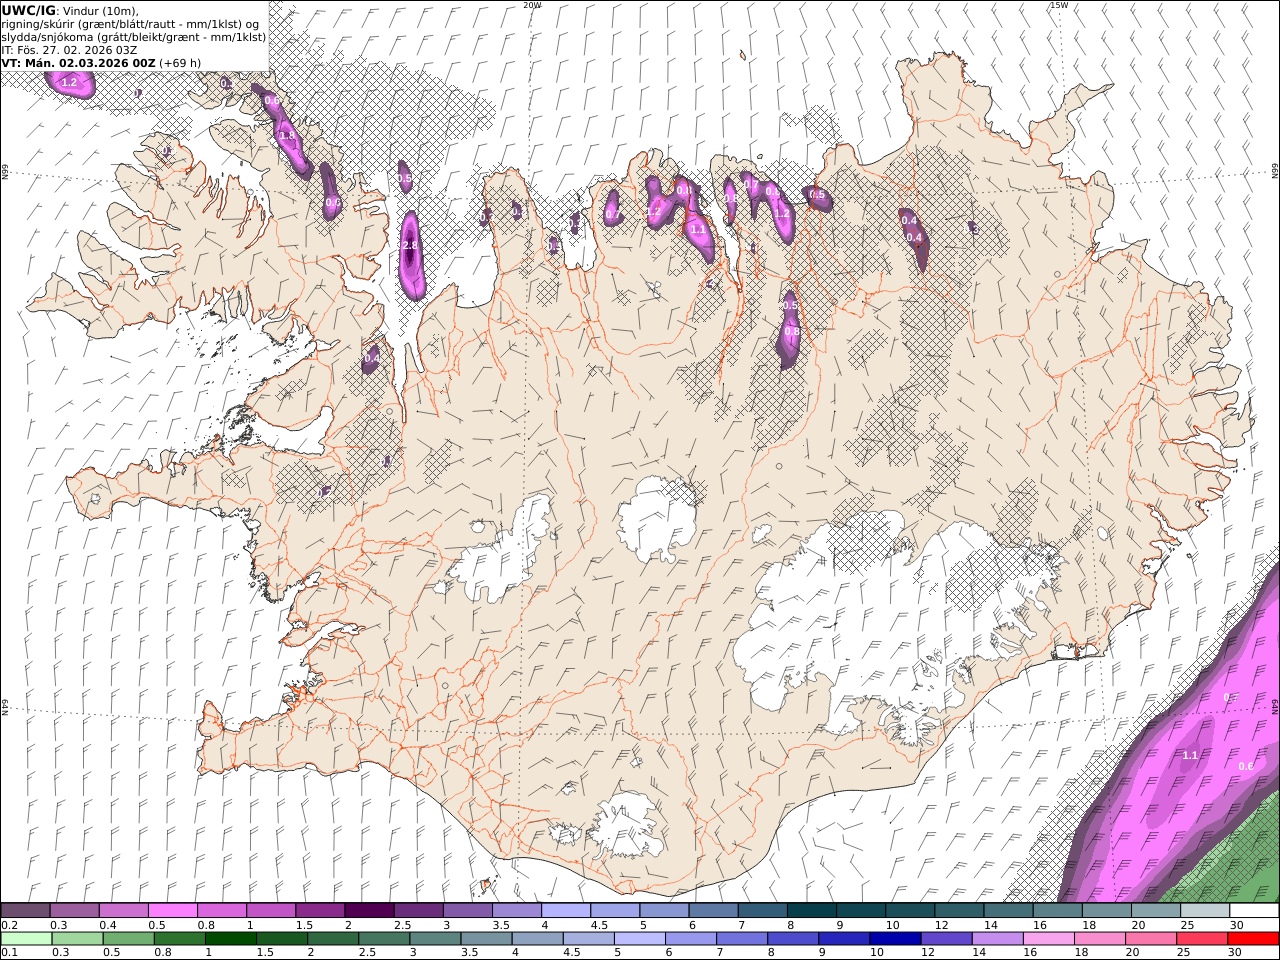
Task: Click the initial time 'IT: Fös. 27. 02. 2026 03Z'
Action: coord(69,50)
